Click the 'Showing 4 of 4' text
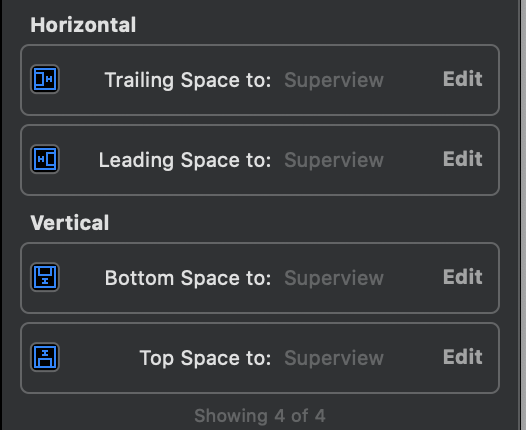The width and height of the screenshot is (526, 430). [260, 416]
